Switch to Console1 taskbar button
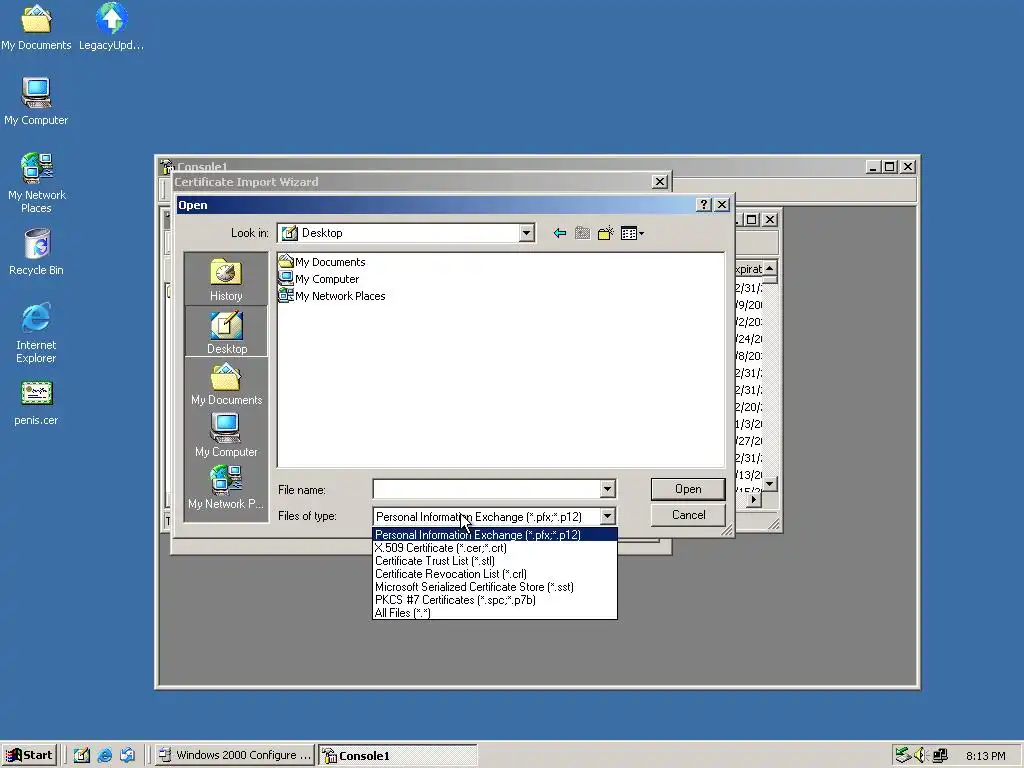 pos(398,755)
